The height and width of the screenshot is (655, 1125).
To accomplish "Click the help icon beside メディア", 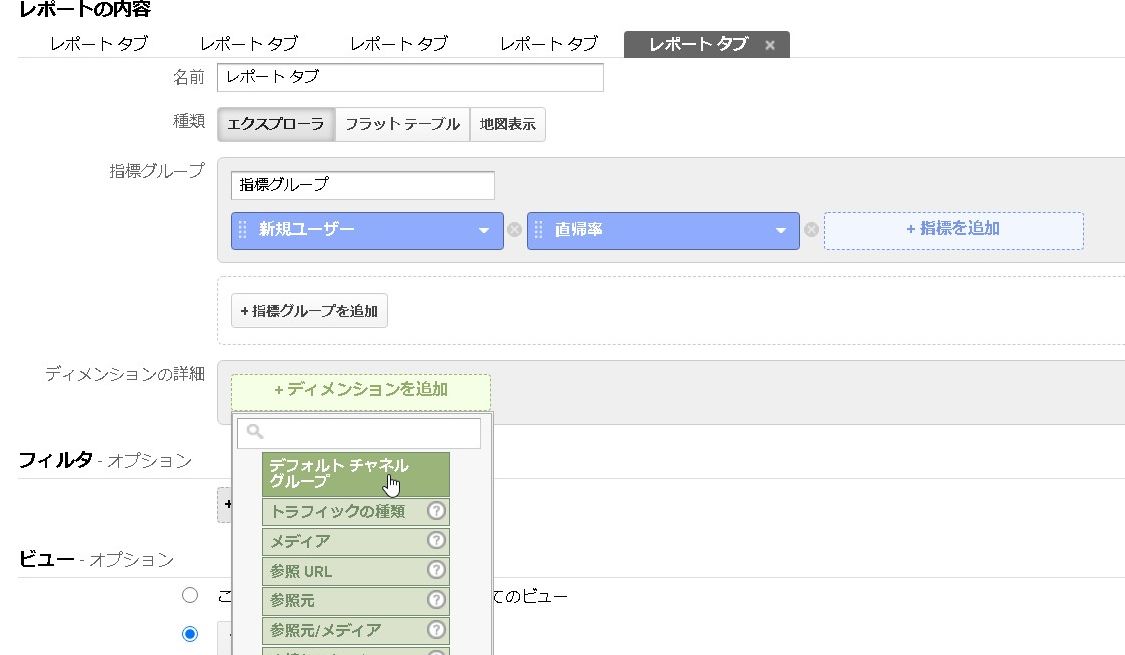I will pos(436,541).
